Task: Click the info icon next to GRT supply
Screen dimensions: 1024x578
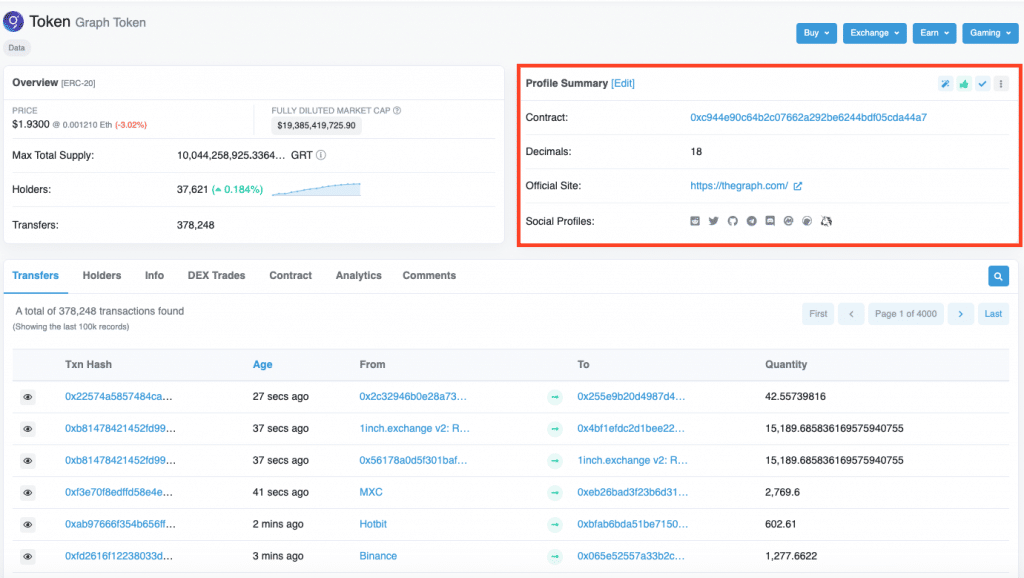Action: (x=321, y=156)
